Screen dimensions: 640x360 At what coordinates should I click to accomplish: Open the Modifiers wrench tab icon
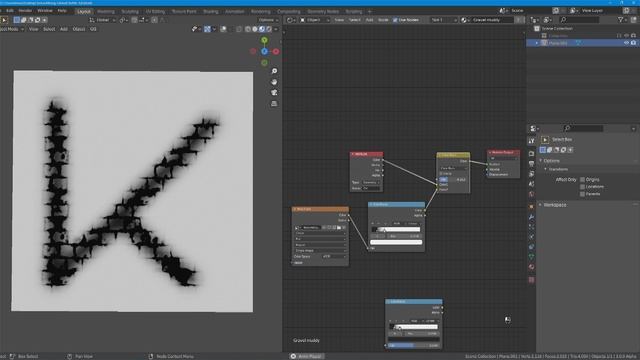pyautogui.click(x=531, y=217)
